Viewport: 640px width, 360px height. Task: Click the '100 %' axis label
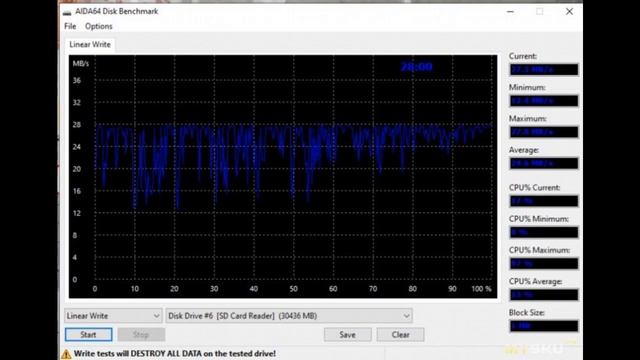click(482, 289)
